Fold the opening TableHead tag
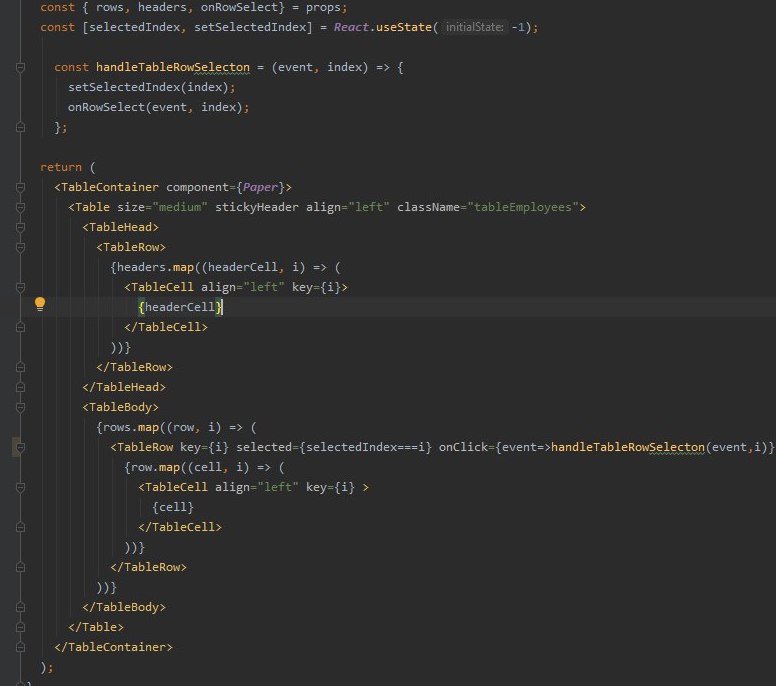Viewport: 776px width, 686px height. coord(20,227)
